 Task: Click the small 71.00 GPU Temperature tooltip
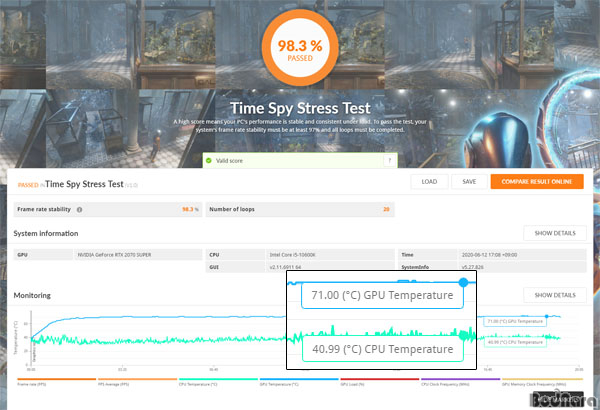(x=515, y=322)
